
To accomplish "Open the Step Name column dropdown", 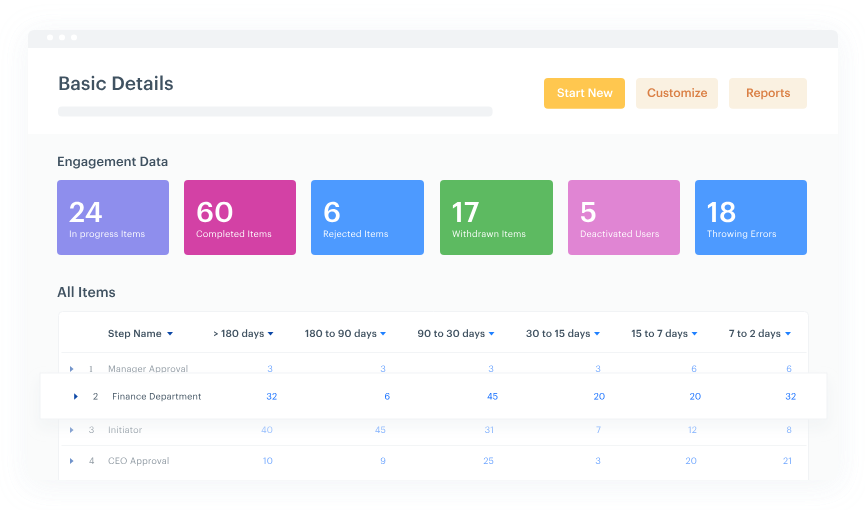I will pyautogui.click(x=170, y=334).
